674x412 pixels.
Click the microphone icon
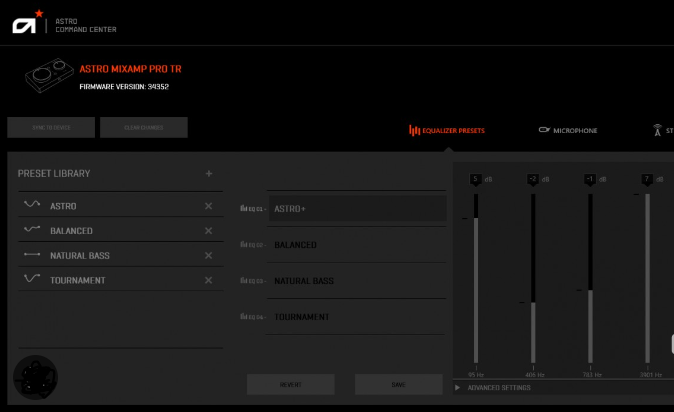point(544,129)
